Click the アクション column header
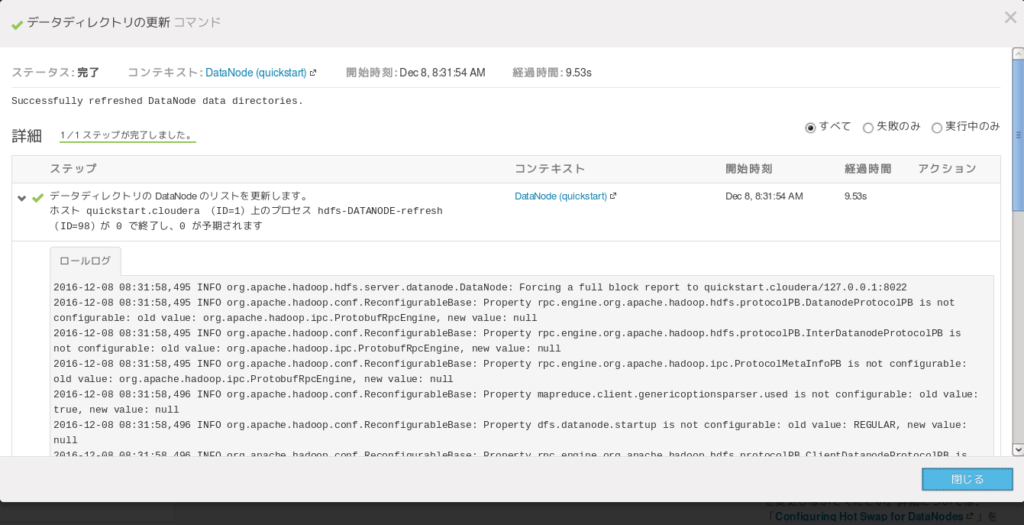1024x525 pixels. pos(947,168)
